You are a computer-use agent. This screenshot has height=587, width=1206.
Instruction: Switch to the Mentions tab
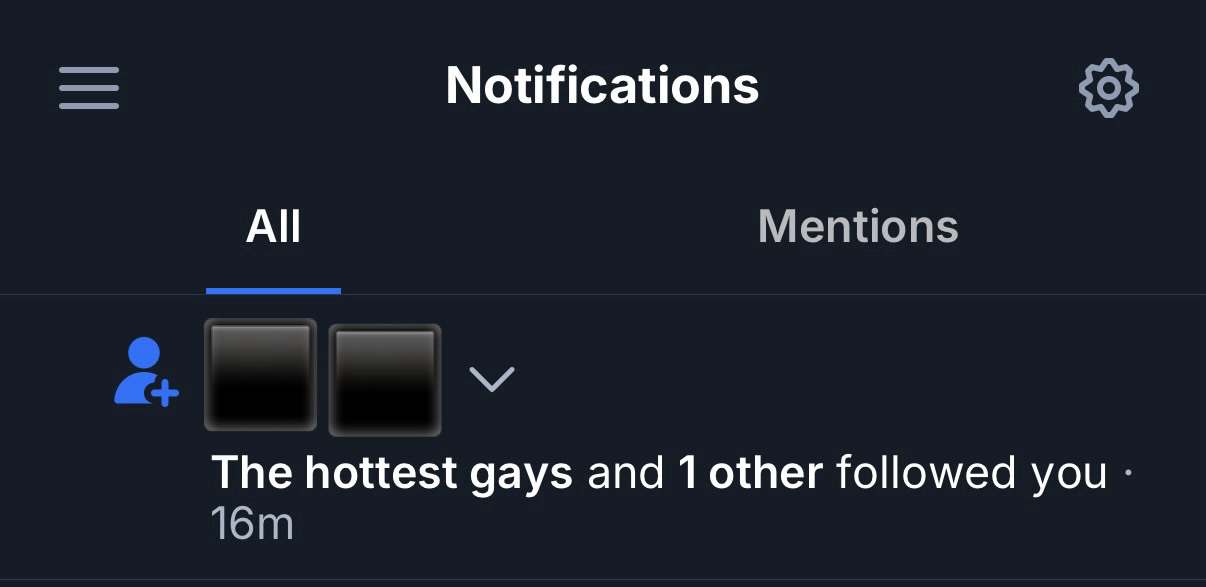[x=858, y=227]
